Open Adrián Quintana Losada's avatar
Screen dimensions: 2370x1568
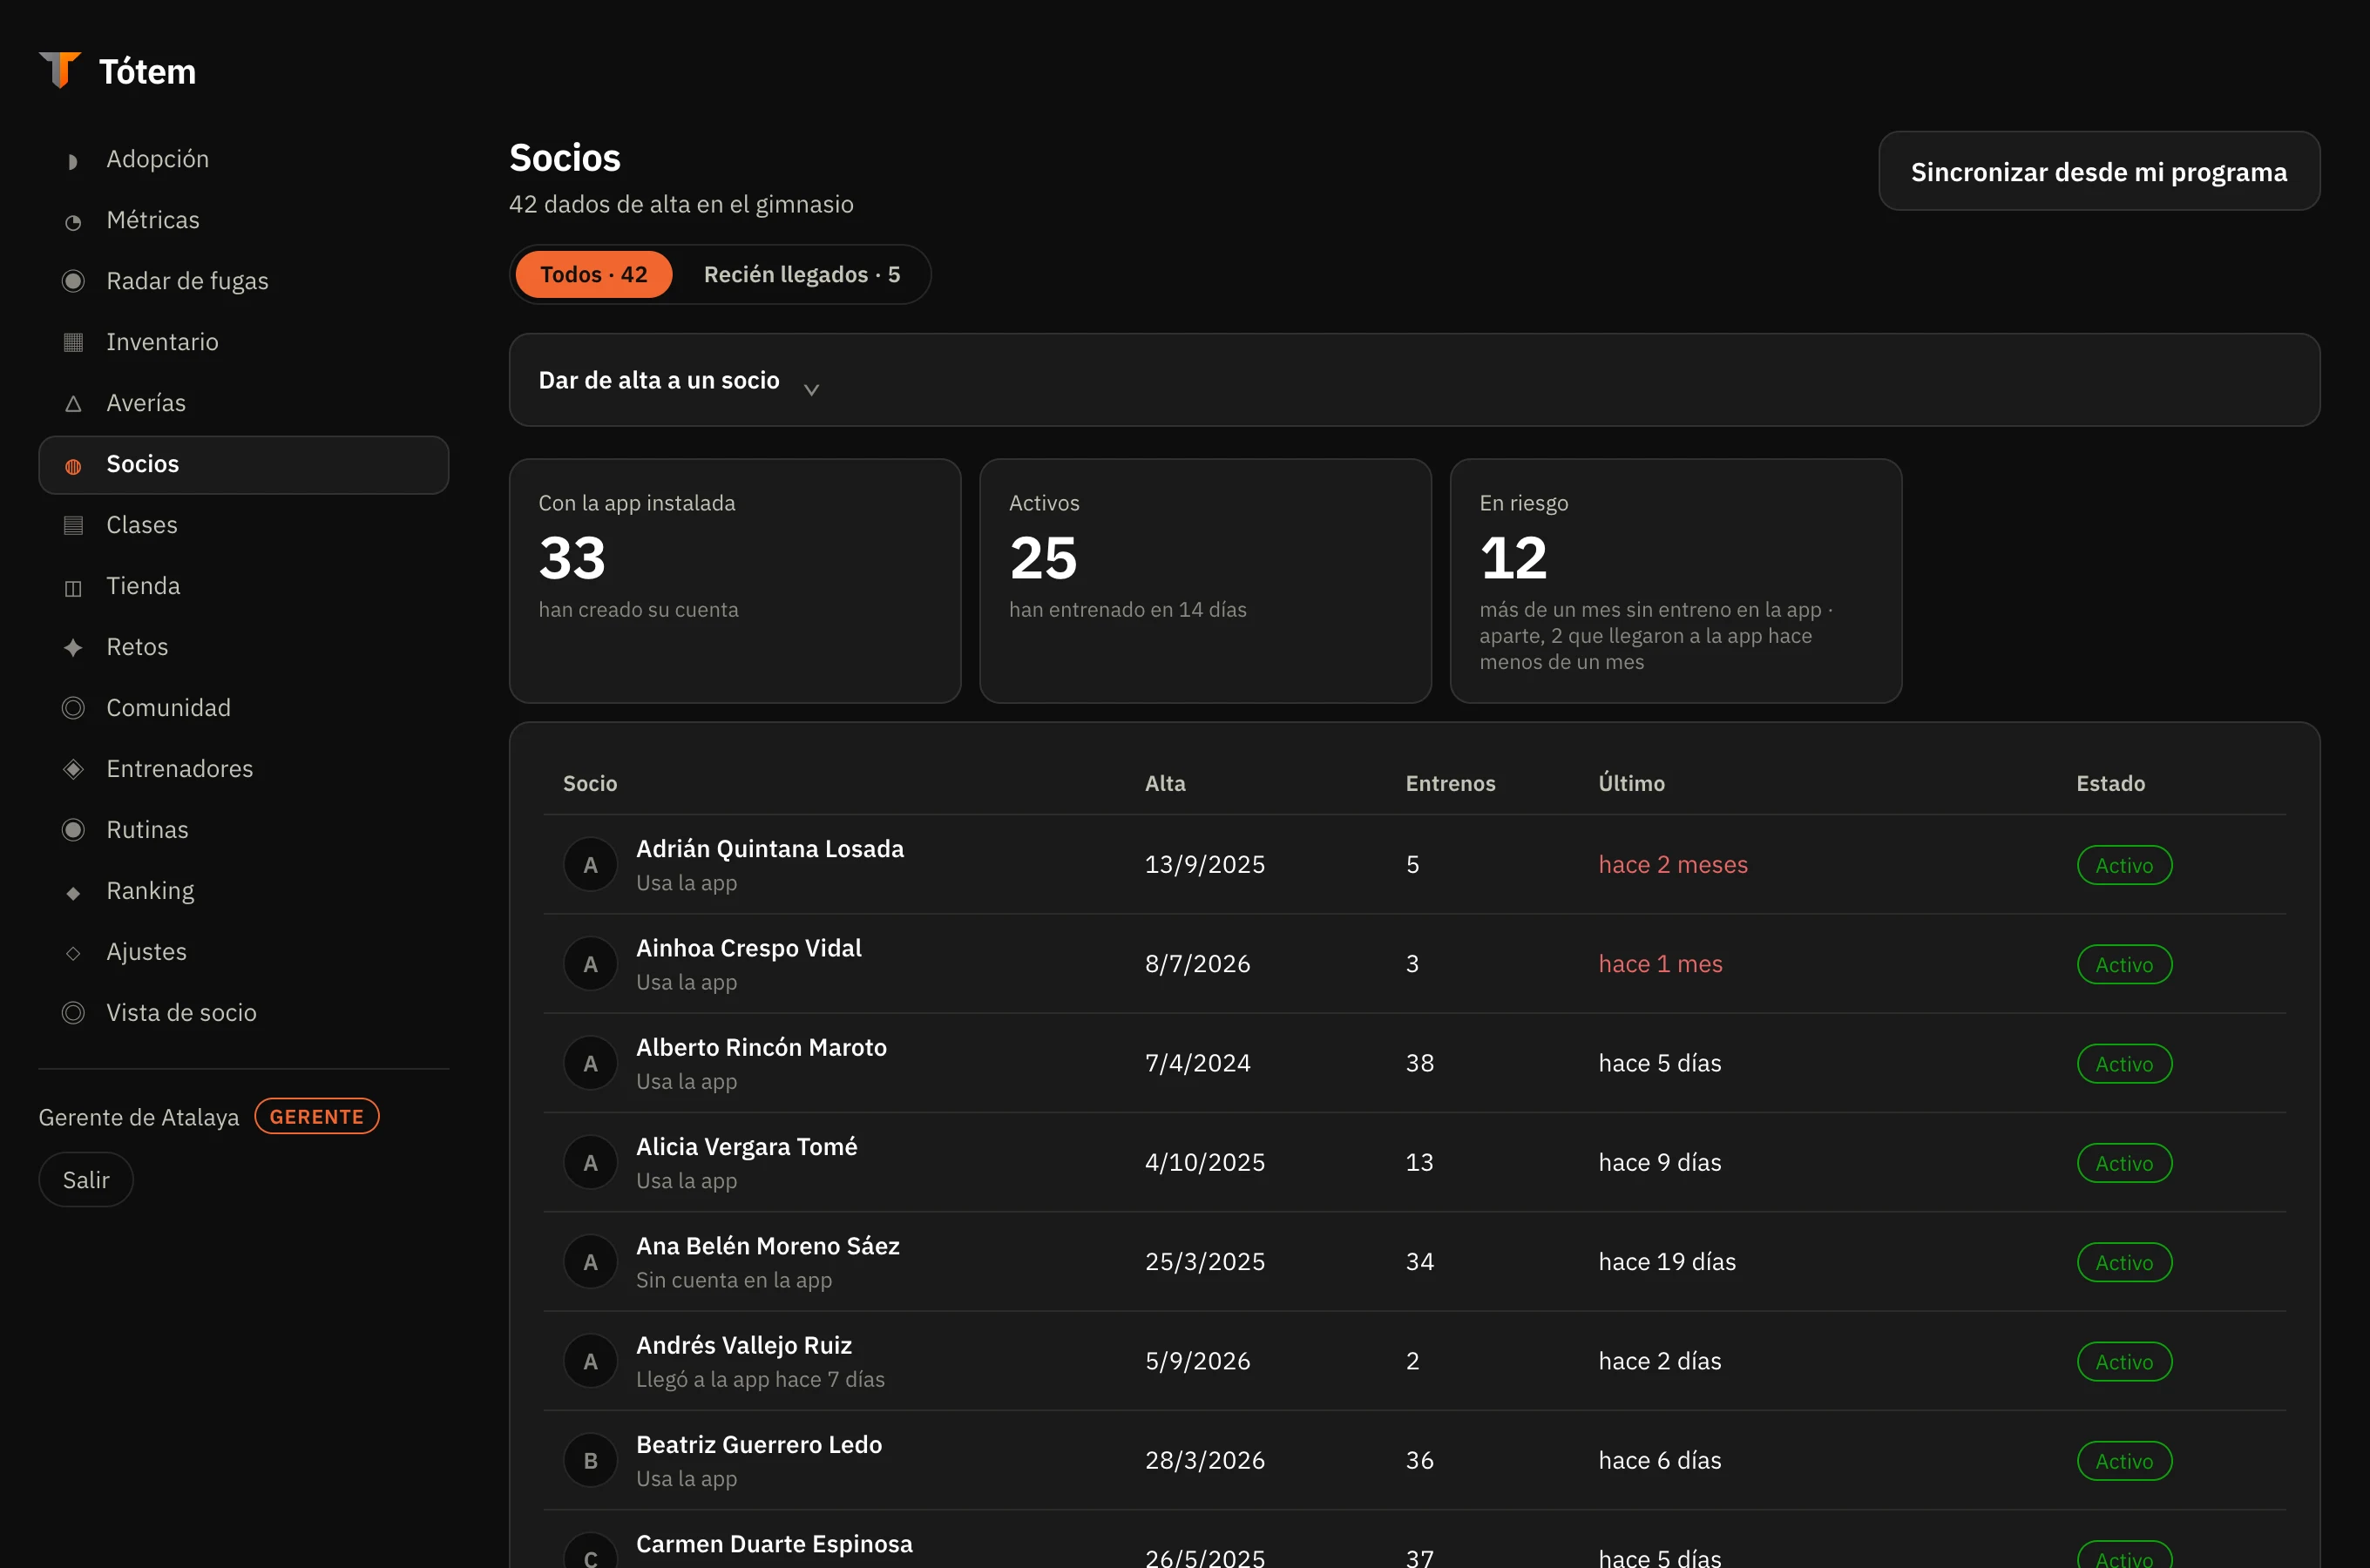click(591, 865)
